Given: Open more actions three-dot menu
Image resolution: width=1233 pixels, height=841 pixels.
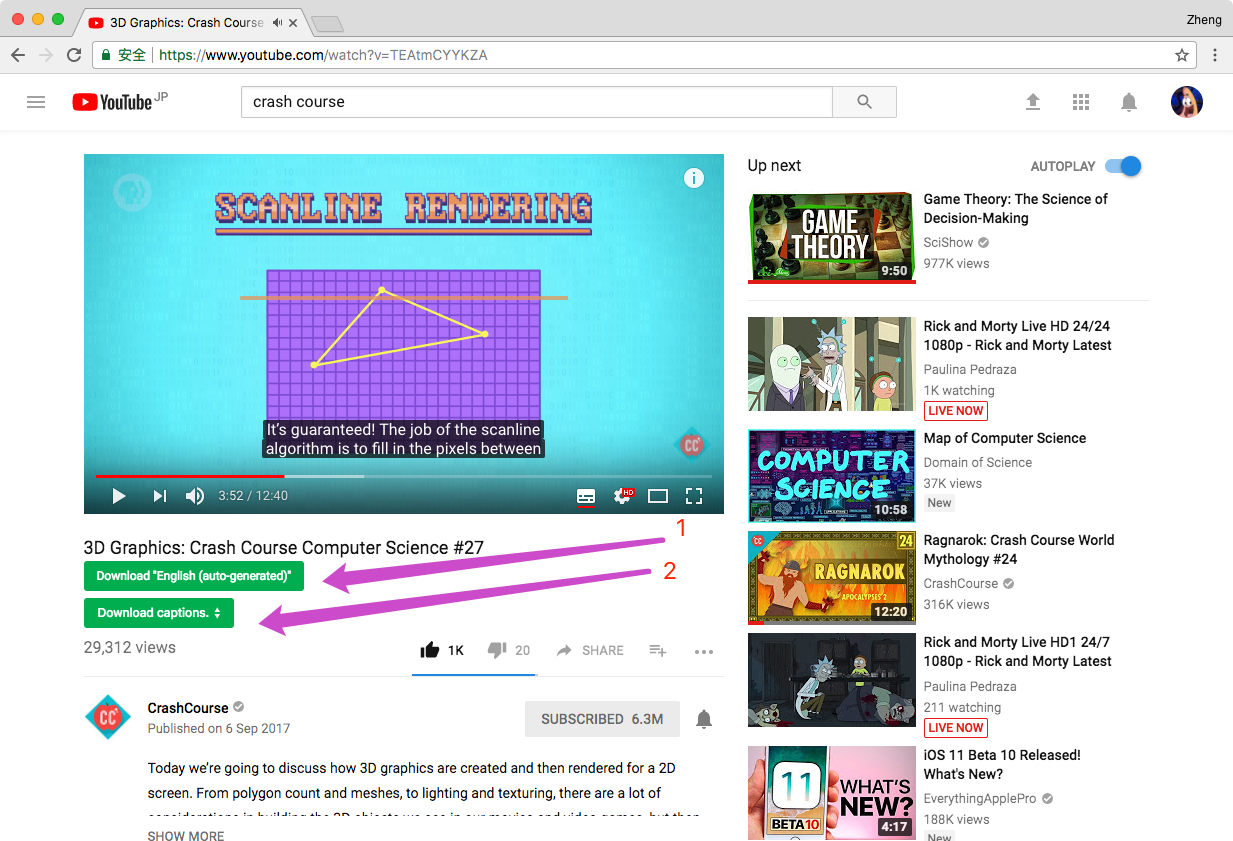Looking at the screenshot, I should pyautogui.click(x=704, y=651).
